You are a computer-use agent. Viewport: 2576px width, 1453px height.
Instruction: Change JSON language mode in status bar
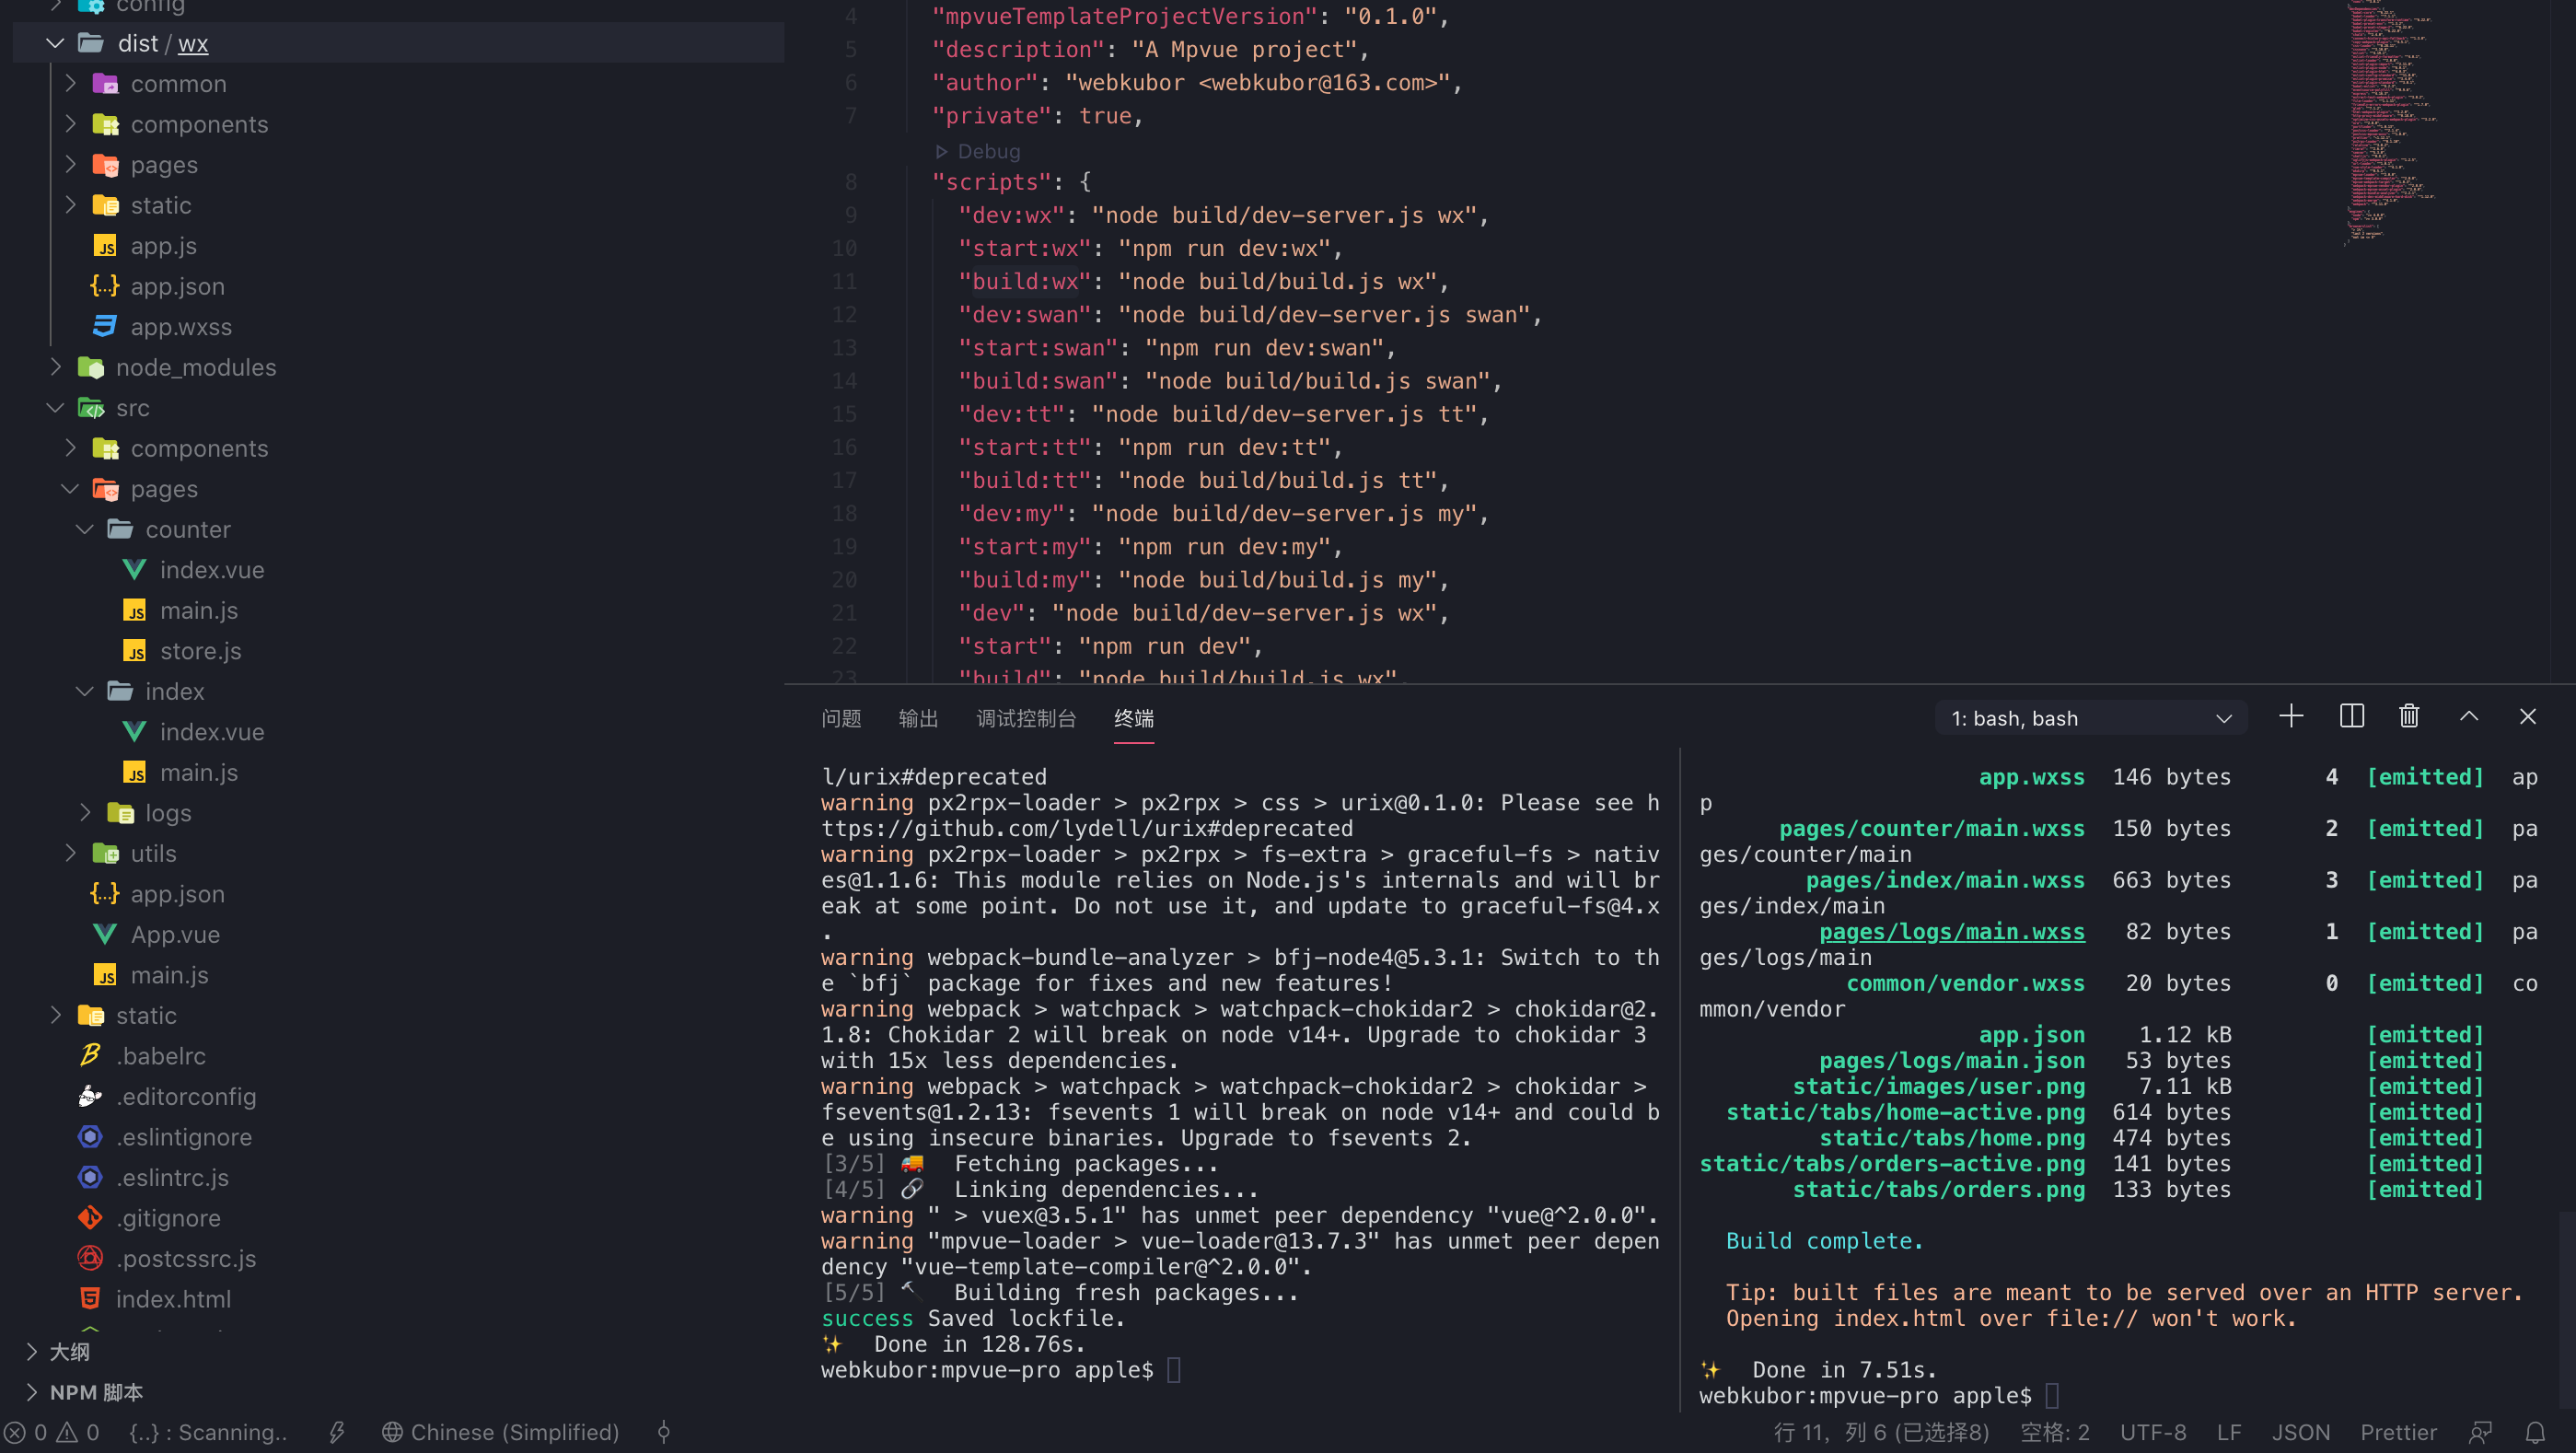[x=2300, y=1432]
